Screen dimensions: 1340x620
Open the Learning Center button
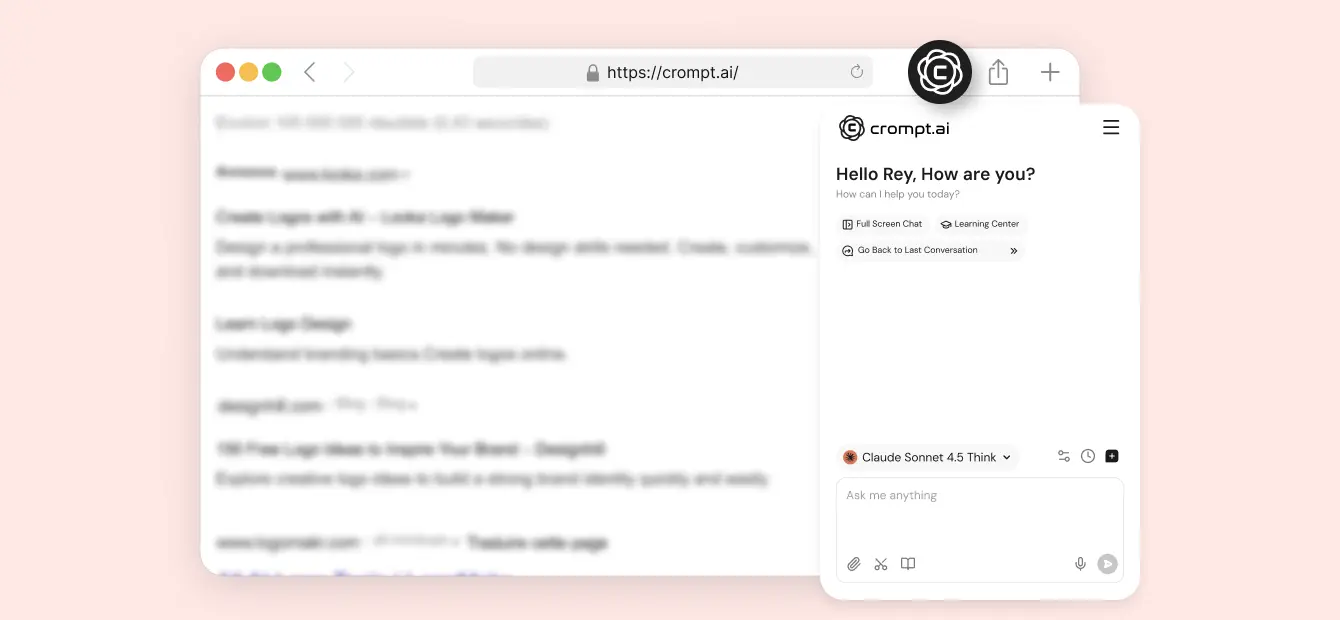coord(980,224)
